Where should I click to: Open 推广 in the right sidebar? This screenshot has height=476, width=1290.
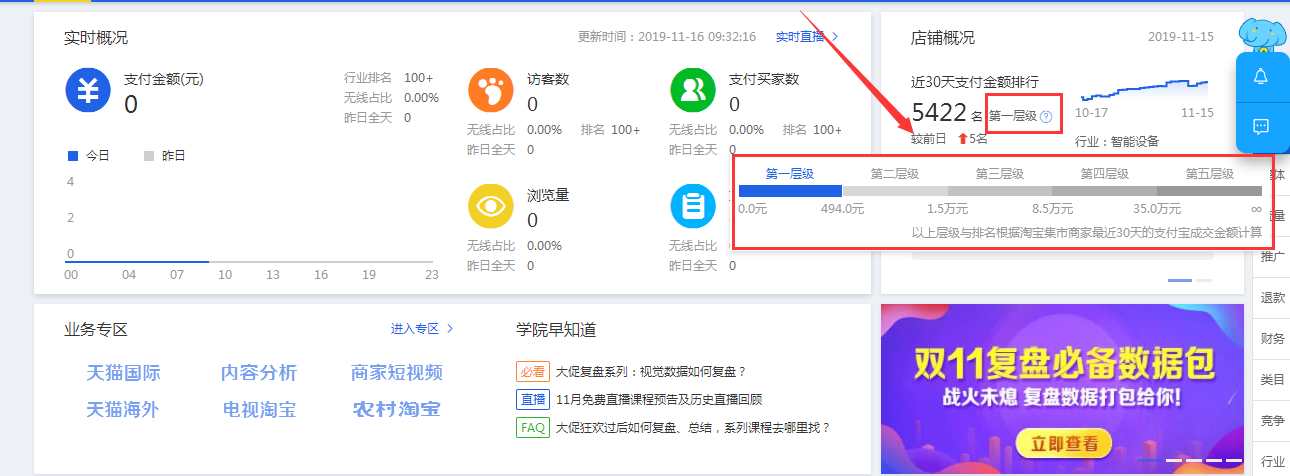[1272, 257]
